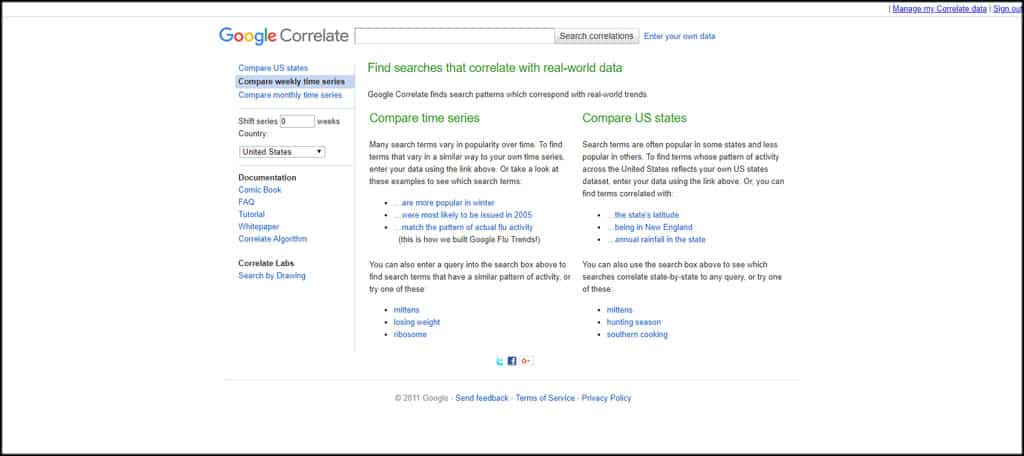
Task: Click mittens under Compare US states
Action: coord(620,310)
